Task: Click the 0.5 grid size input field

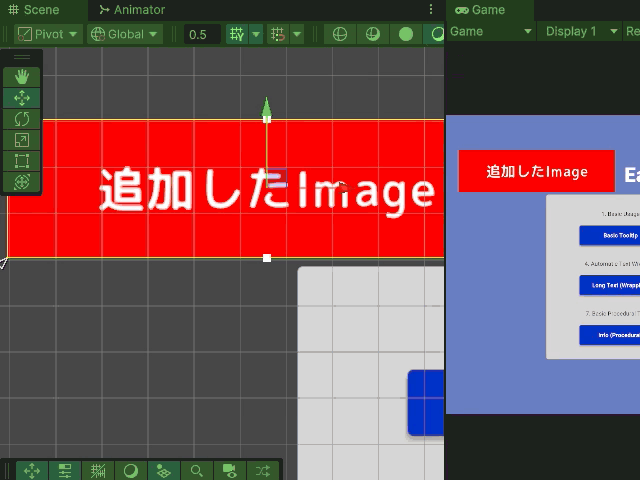Action: point(202,34)
